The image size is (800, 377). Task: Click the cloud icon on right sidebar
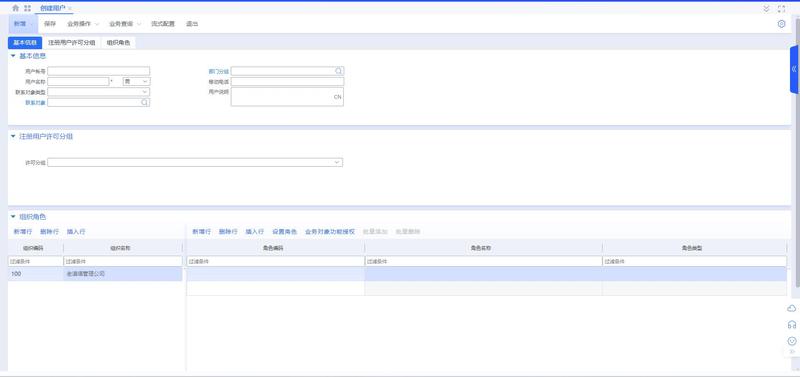coord(792,309)
